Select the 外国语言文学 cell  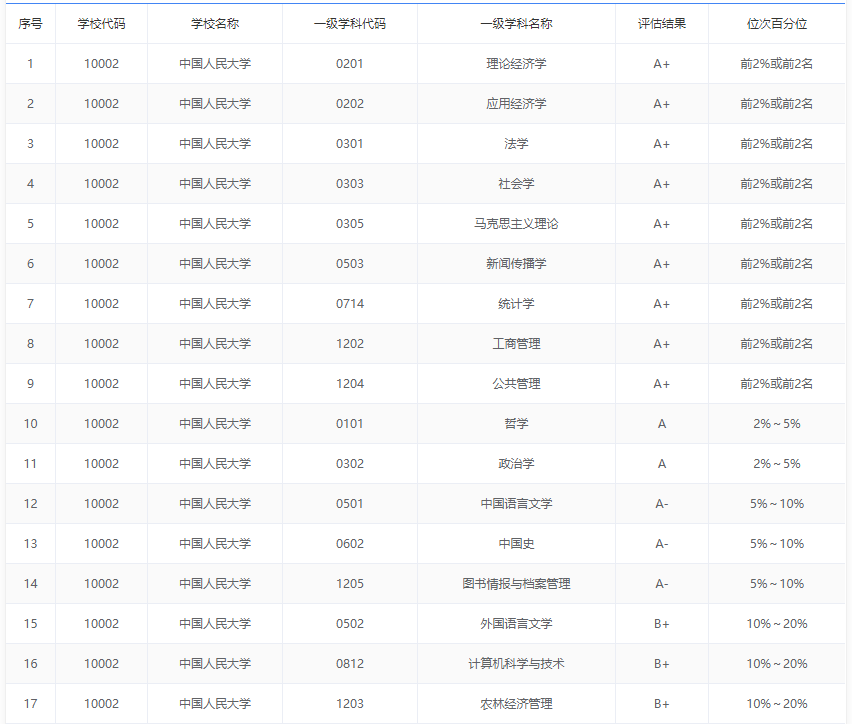(516, 623)
